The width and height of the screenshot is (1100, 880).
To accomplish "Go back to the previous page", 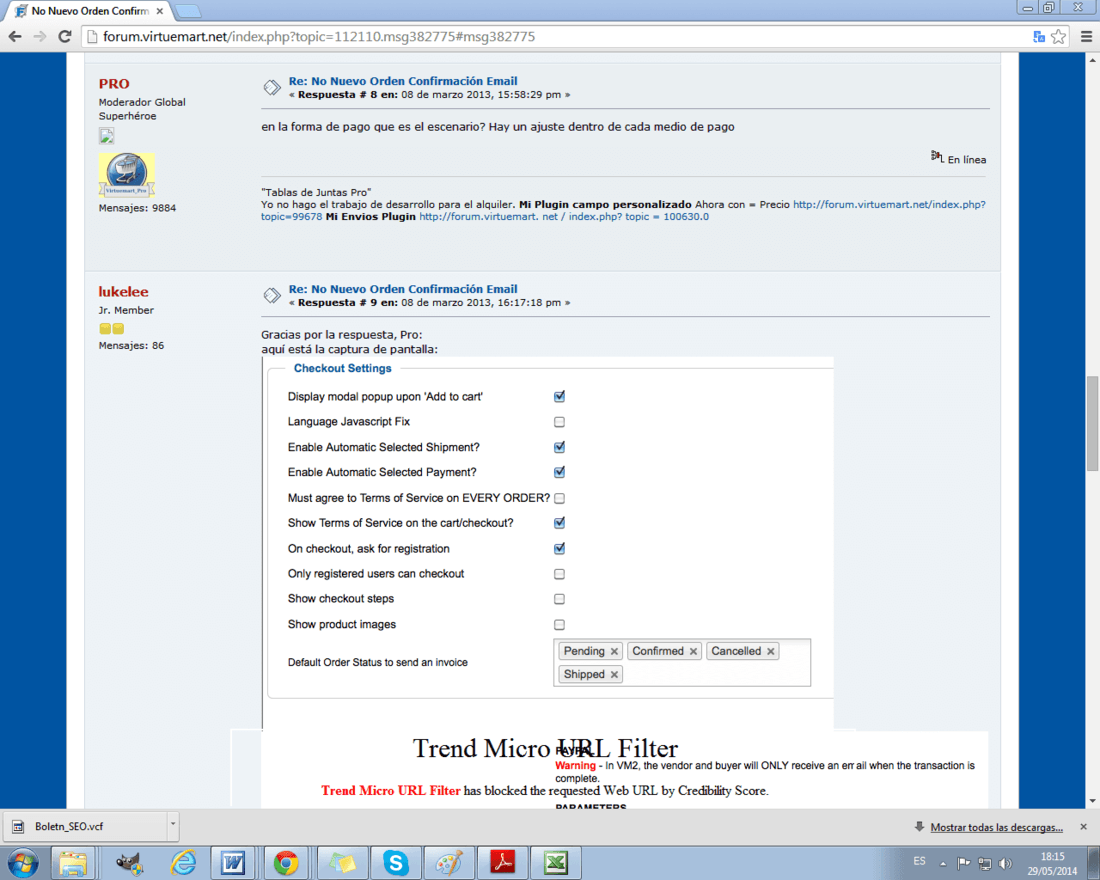I will (15, 36).
